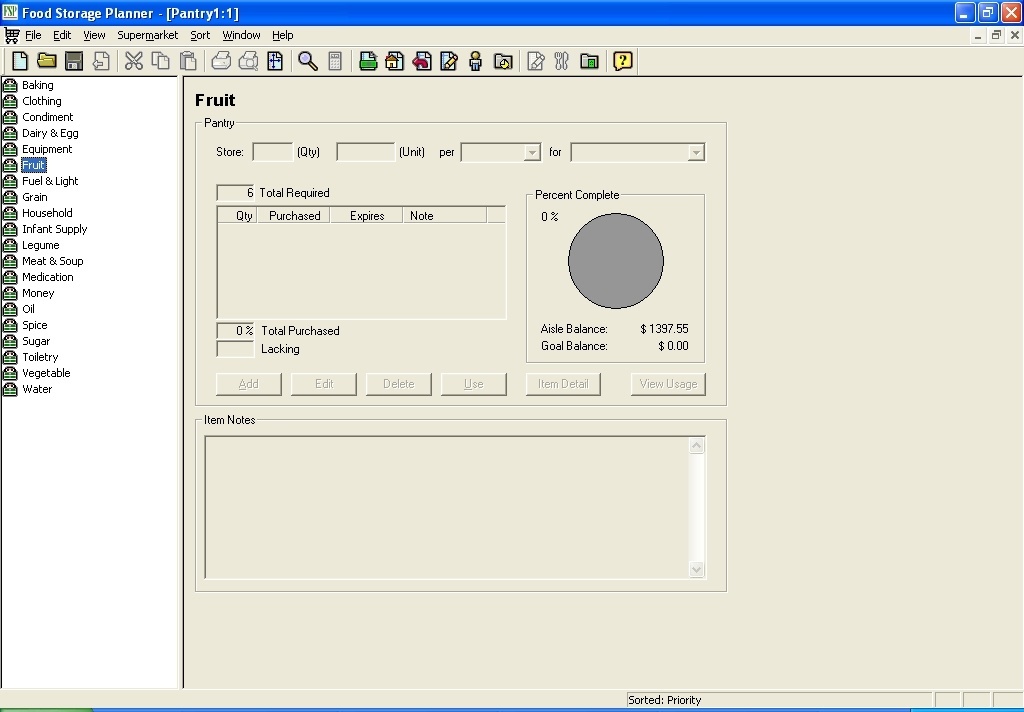Open the for dropdown in Pantry section
The height and width of the screenshot is (712, 1024).
(637, 152)
